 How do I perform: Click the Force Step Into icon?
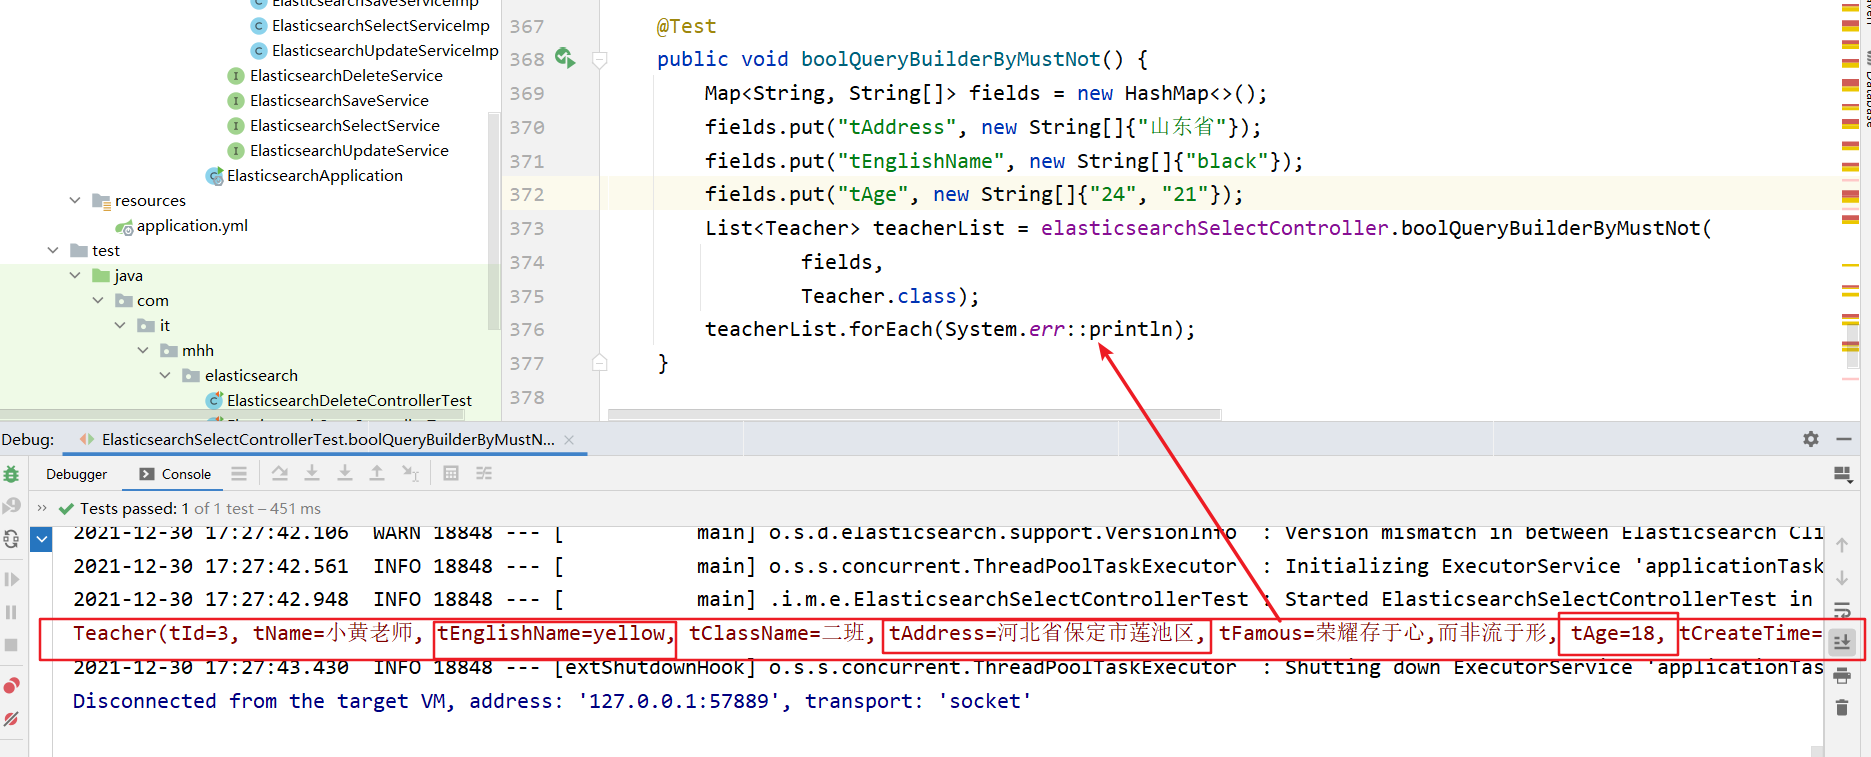[345, 474]
